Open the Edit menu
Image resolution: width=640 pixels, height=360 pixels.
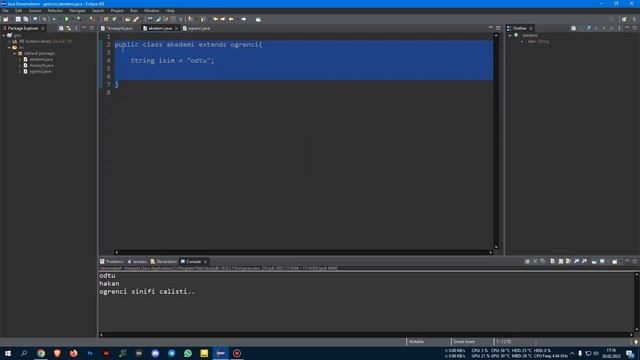(19, 11)
